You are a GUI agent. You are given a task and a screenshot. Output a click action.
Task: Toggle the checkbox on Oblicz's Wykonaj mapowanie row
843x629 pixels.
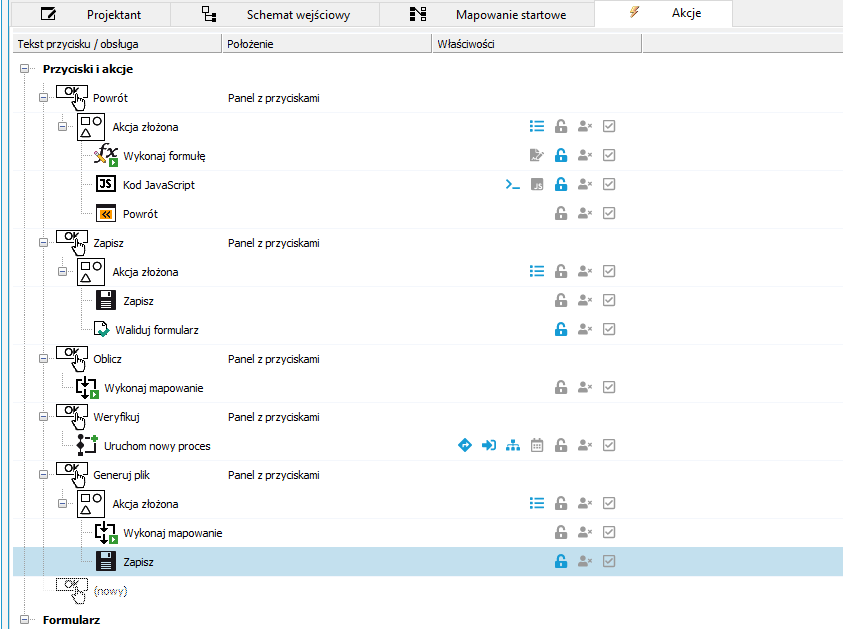coord(609,388)
